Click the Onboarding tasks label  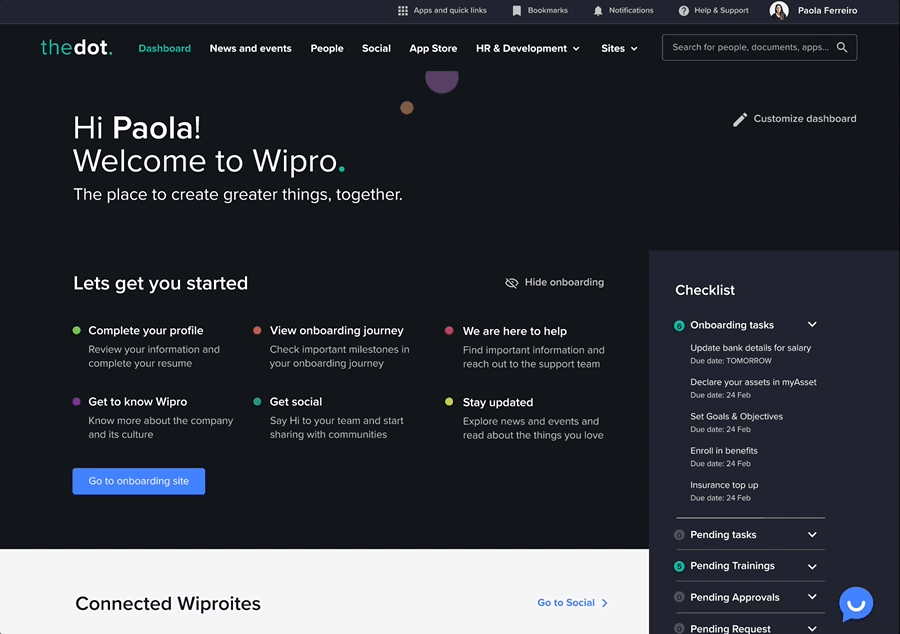pos(732,325)
